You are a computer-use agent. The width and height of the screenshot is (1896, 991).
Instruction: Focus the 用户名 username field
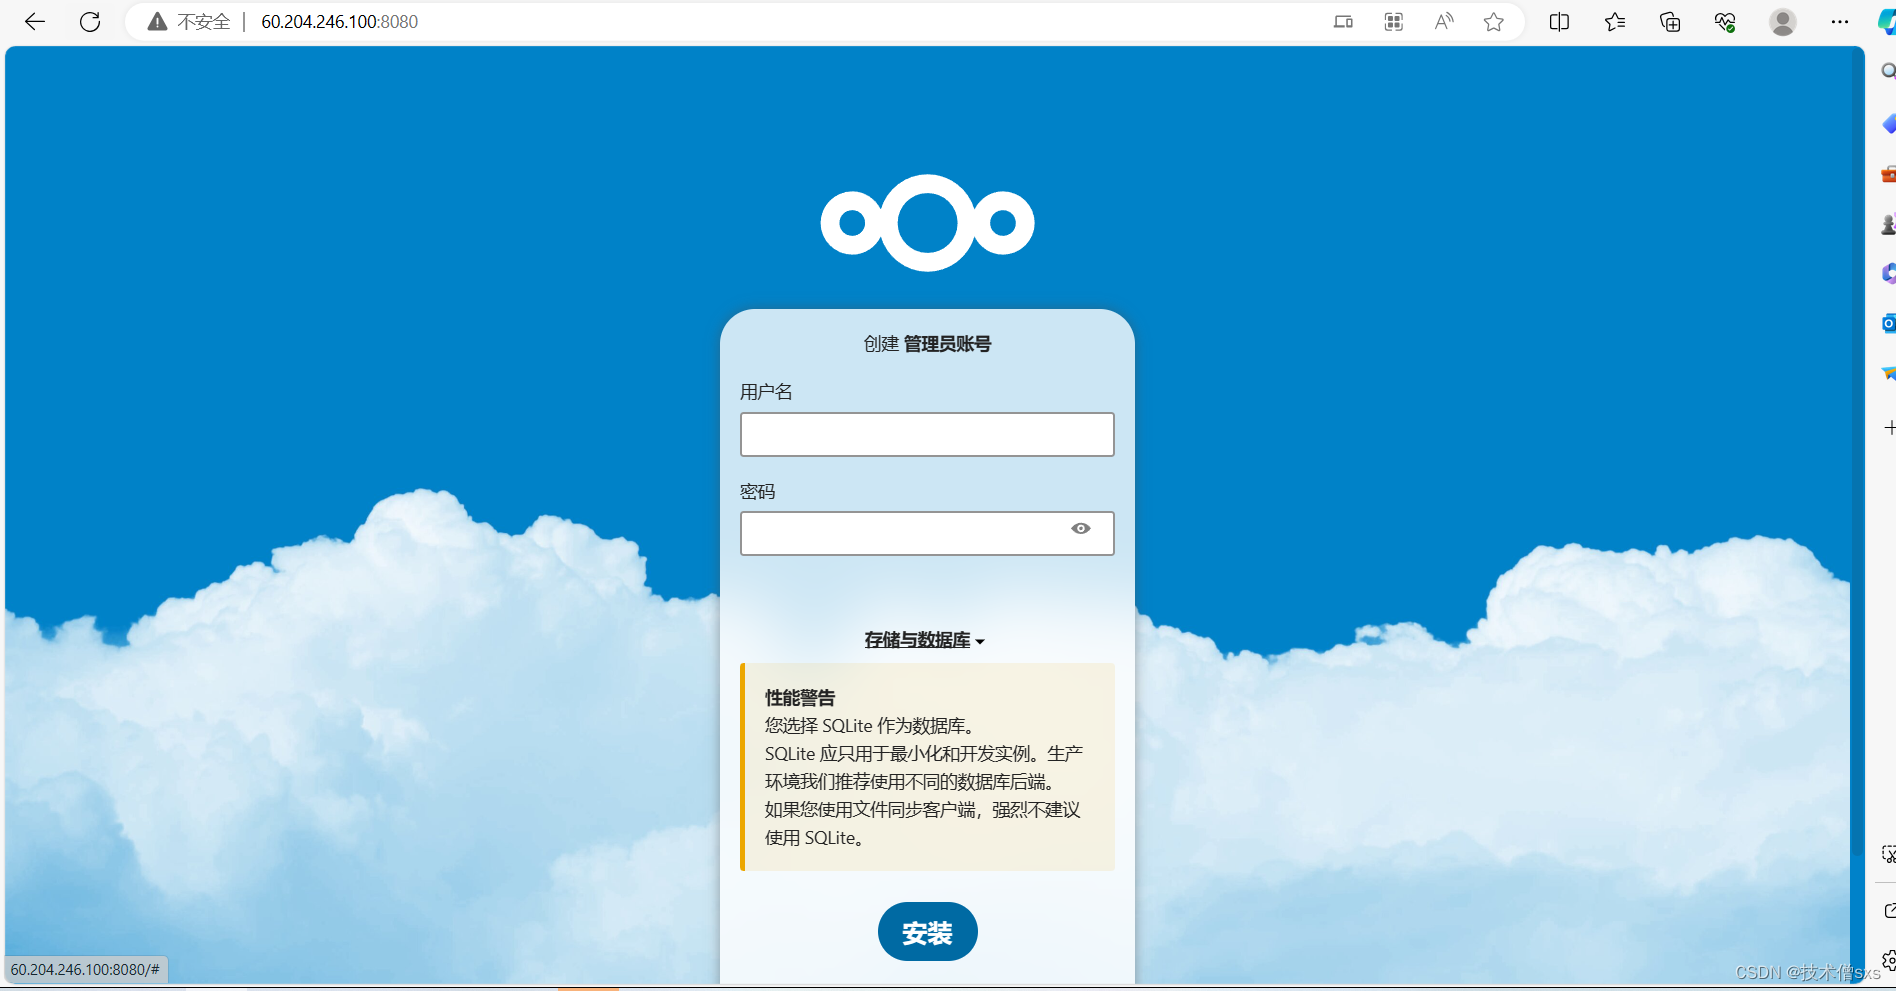927,435
